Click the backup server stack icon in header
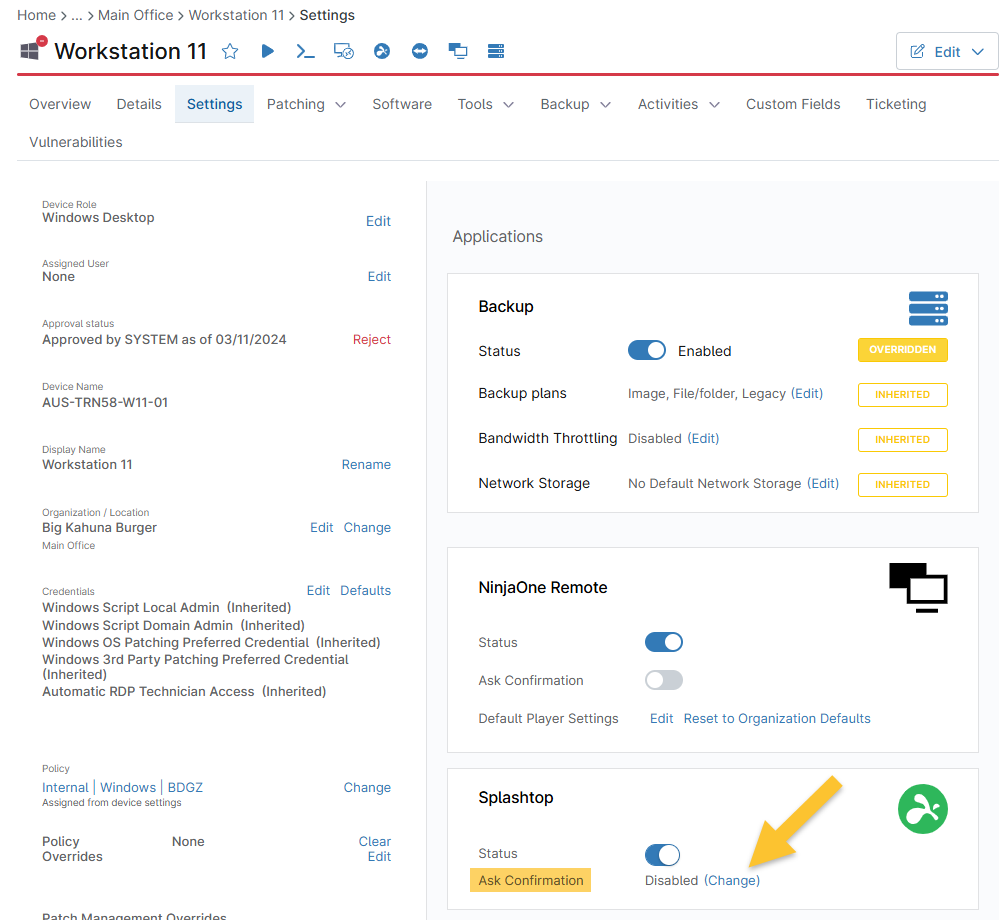Image resolution: width=1007 pixels, height=920 pixels. click(495, 51)
